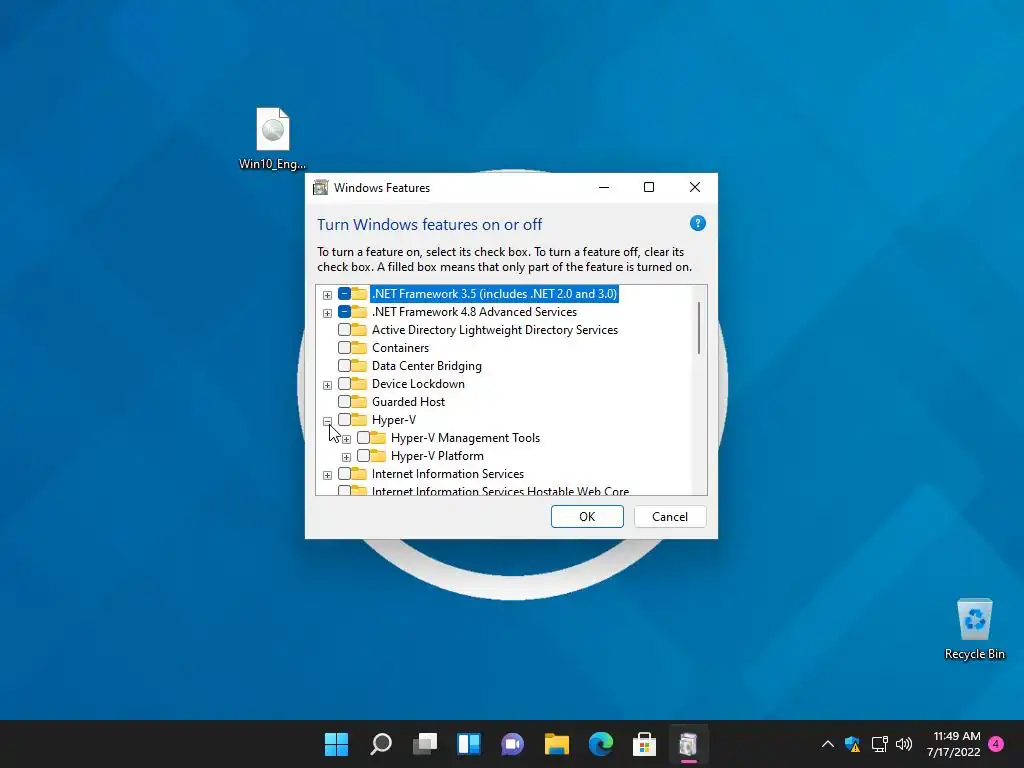1024x768 pixels.
Task: Click the Hyper-V folder icon
Action: click(x=359, y=419)
